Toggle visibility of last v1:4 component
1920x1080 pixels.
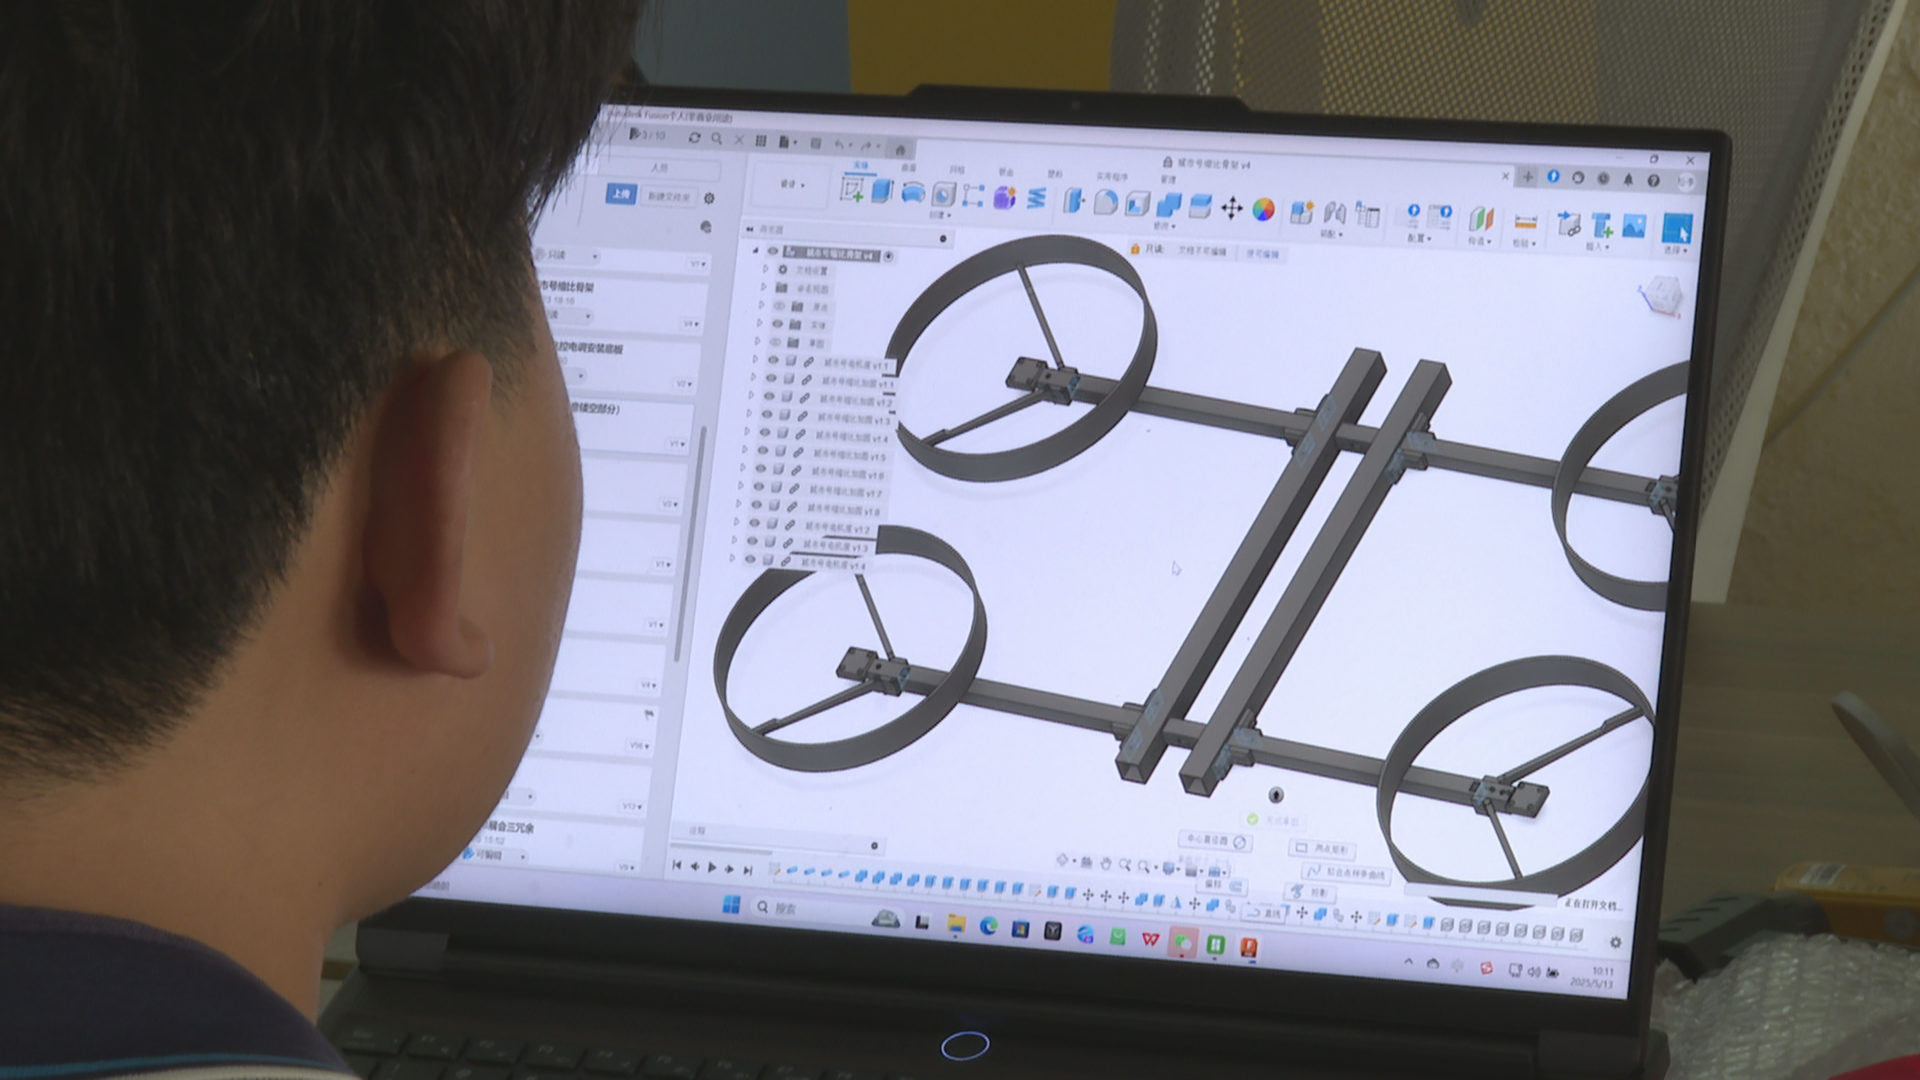pos(750,560)
